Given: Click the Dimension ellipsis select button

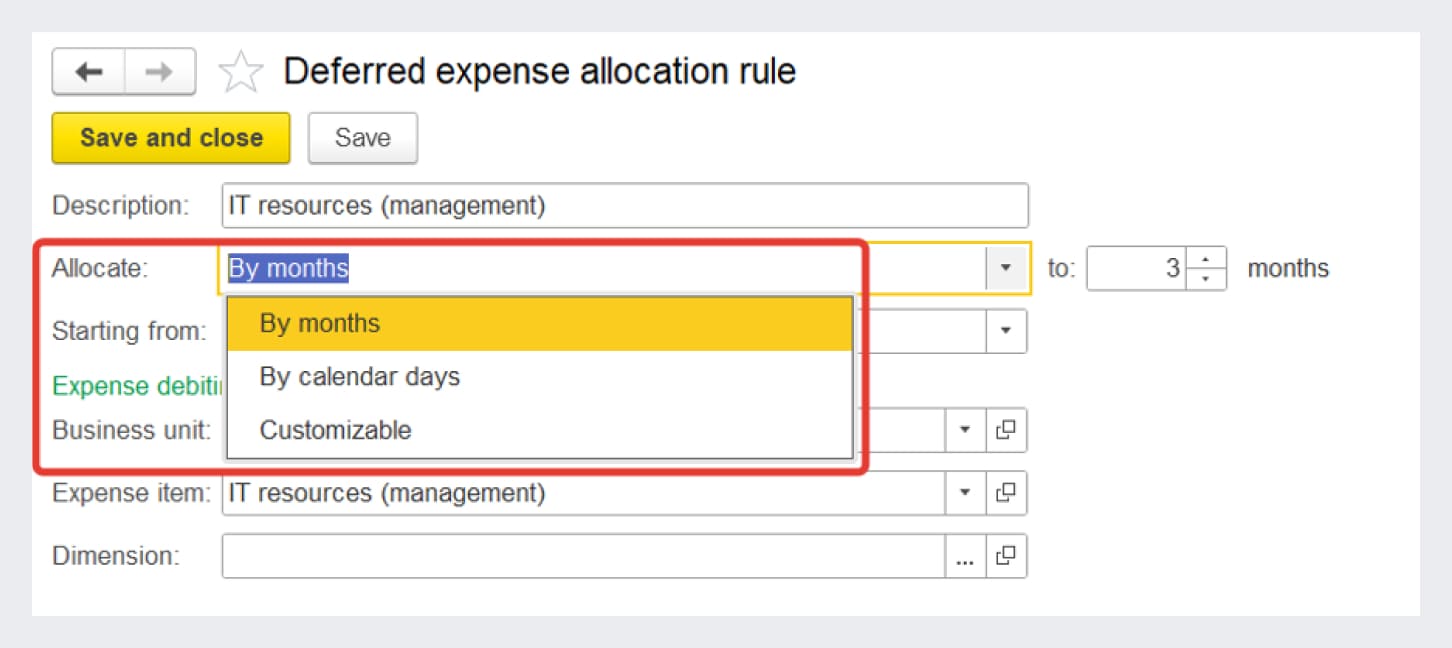Looking at the screenshot, I should click(x=965, y=556).
